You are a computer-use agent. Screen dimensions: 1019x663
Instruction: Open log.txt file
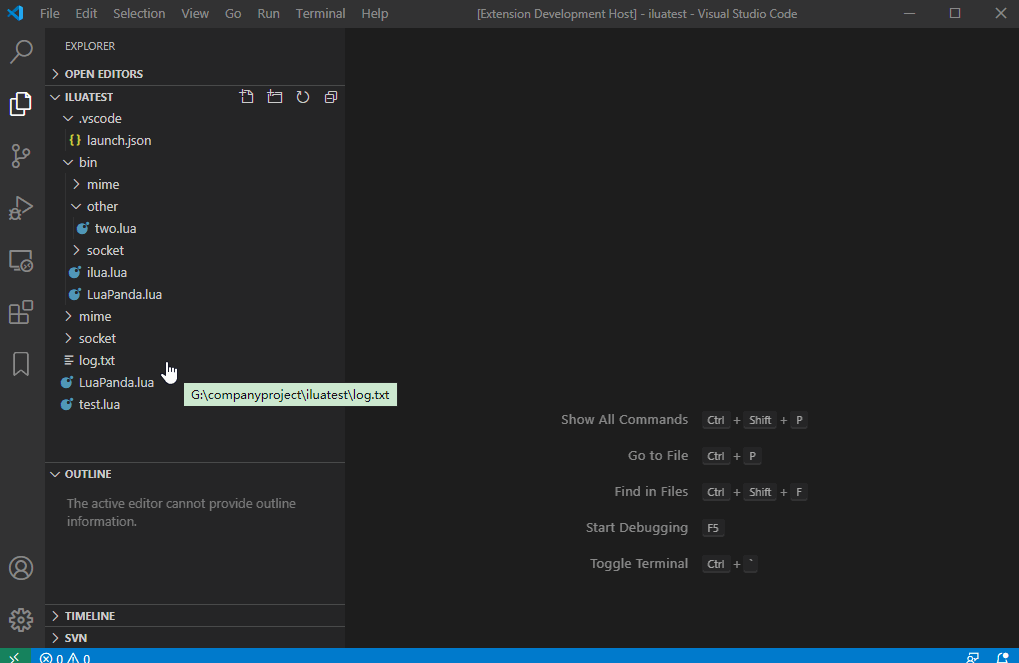pos(195,361)
